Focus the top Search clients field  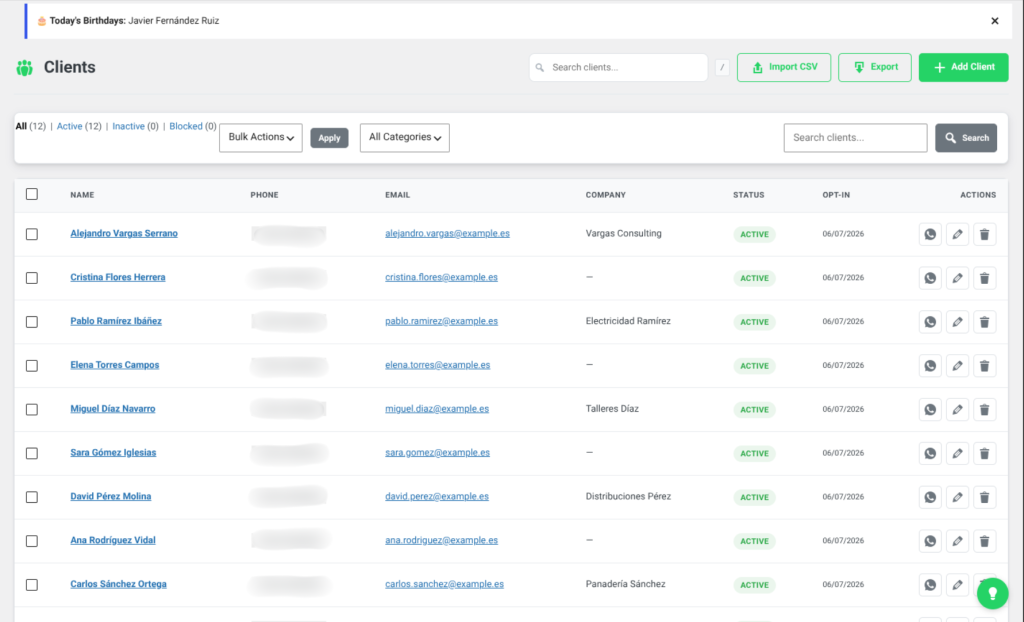(x=618, y=67)
